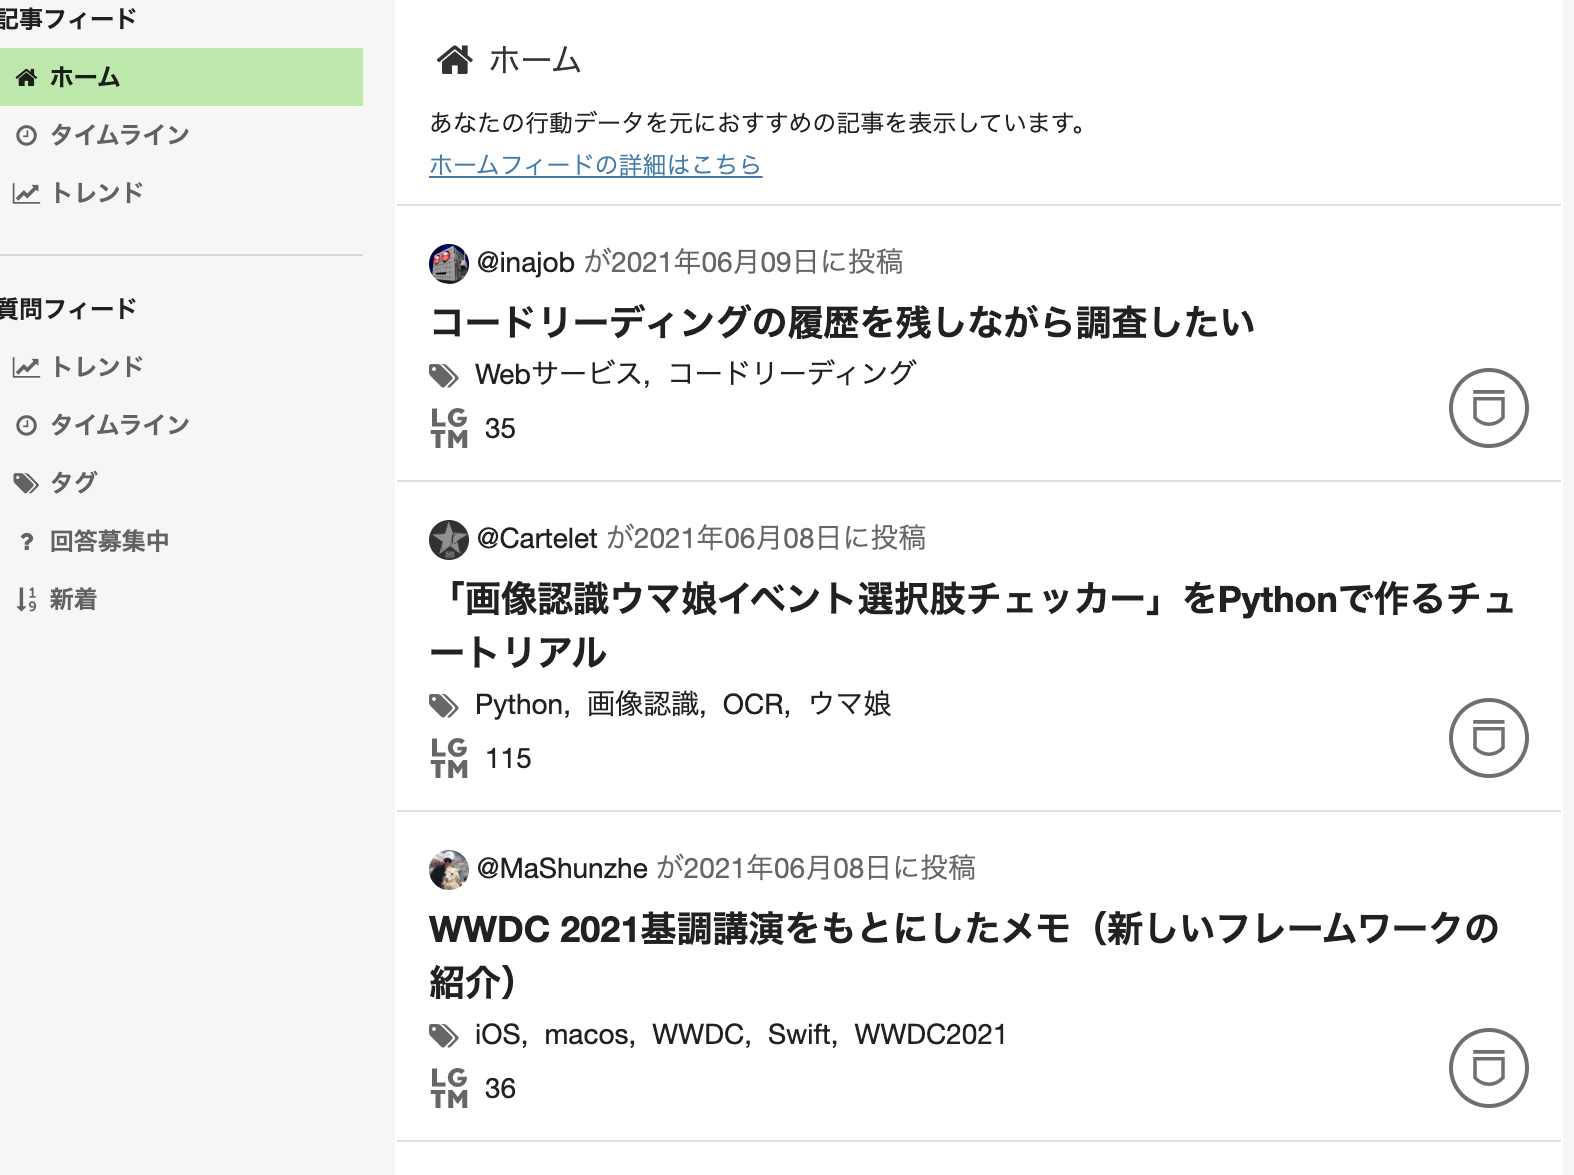Click the tag icon on the WWDC article
This screenshot has height=1175, width=1574.
(x=444, y=1036)
